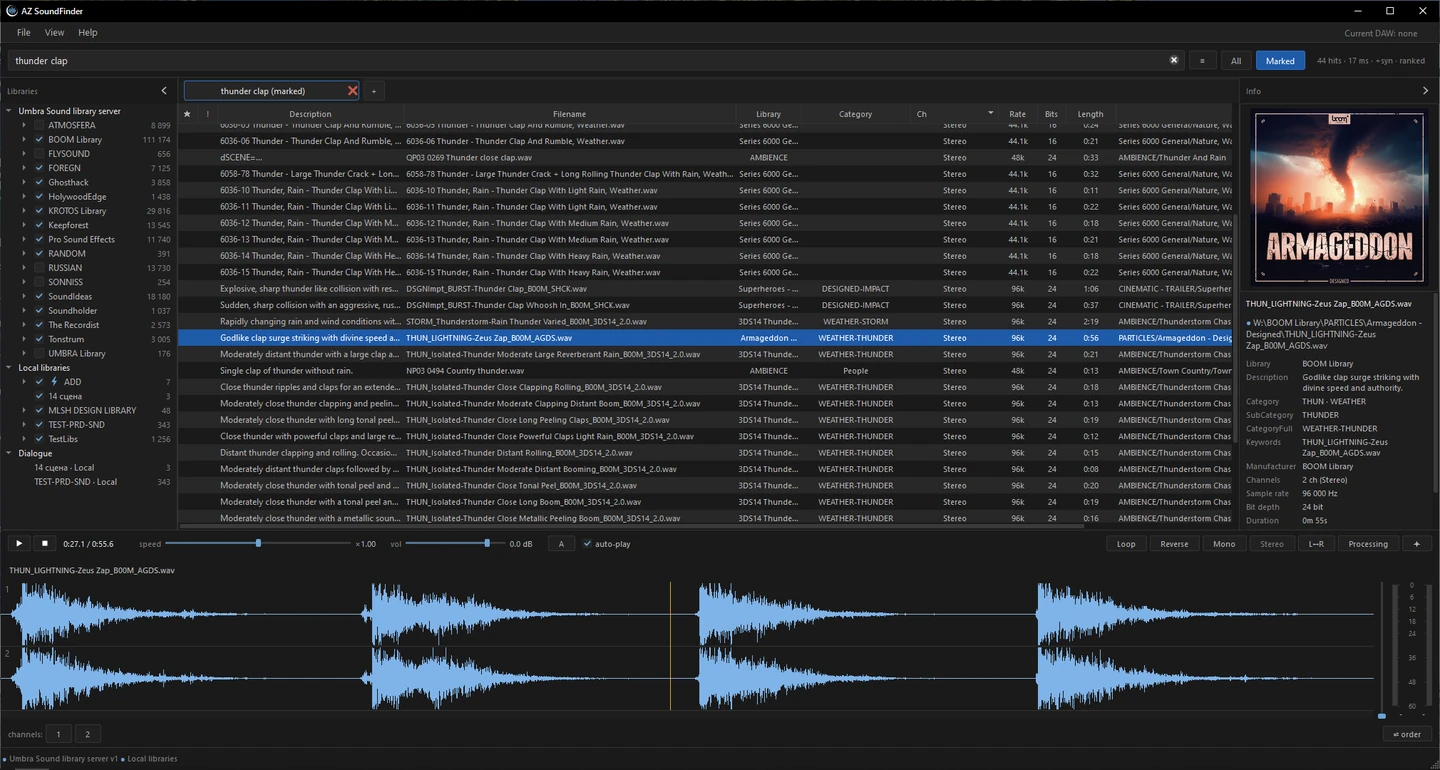Adjust the speed slider handle
This screenshot has width=1440, height=770.
(258, 543)
